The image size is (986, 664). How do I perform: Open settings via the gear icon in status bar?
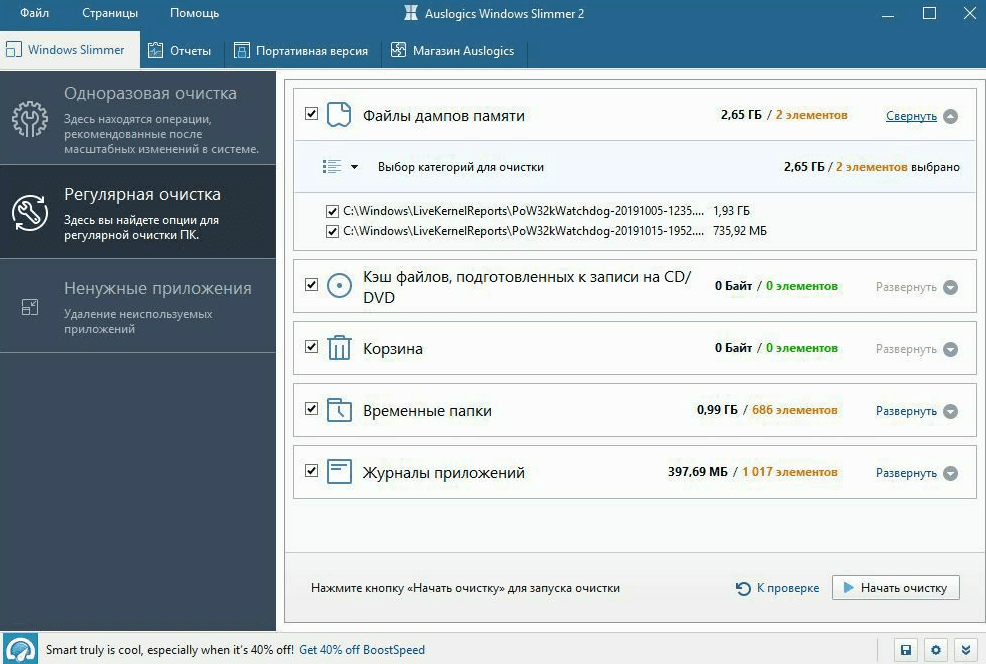(x=936, y=650)
